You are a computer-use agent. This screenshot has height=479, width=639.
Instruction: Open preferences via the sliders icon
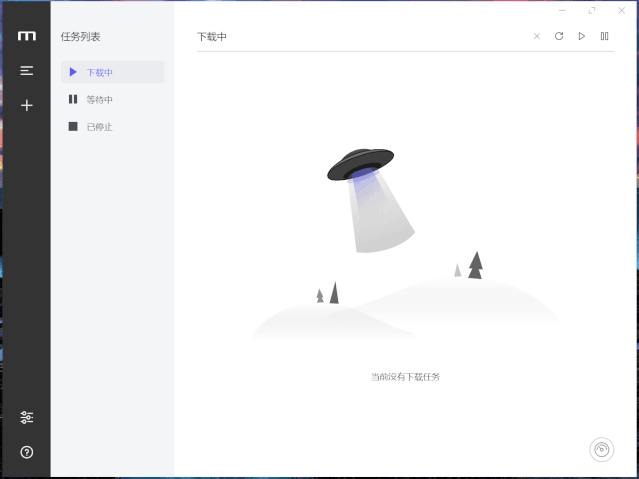click(26, 417)
